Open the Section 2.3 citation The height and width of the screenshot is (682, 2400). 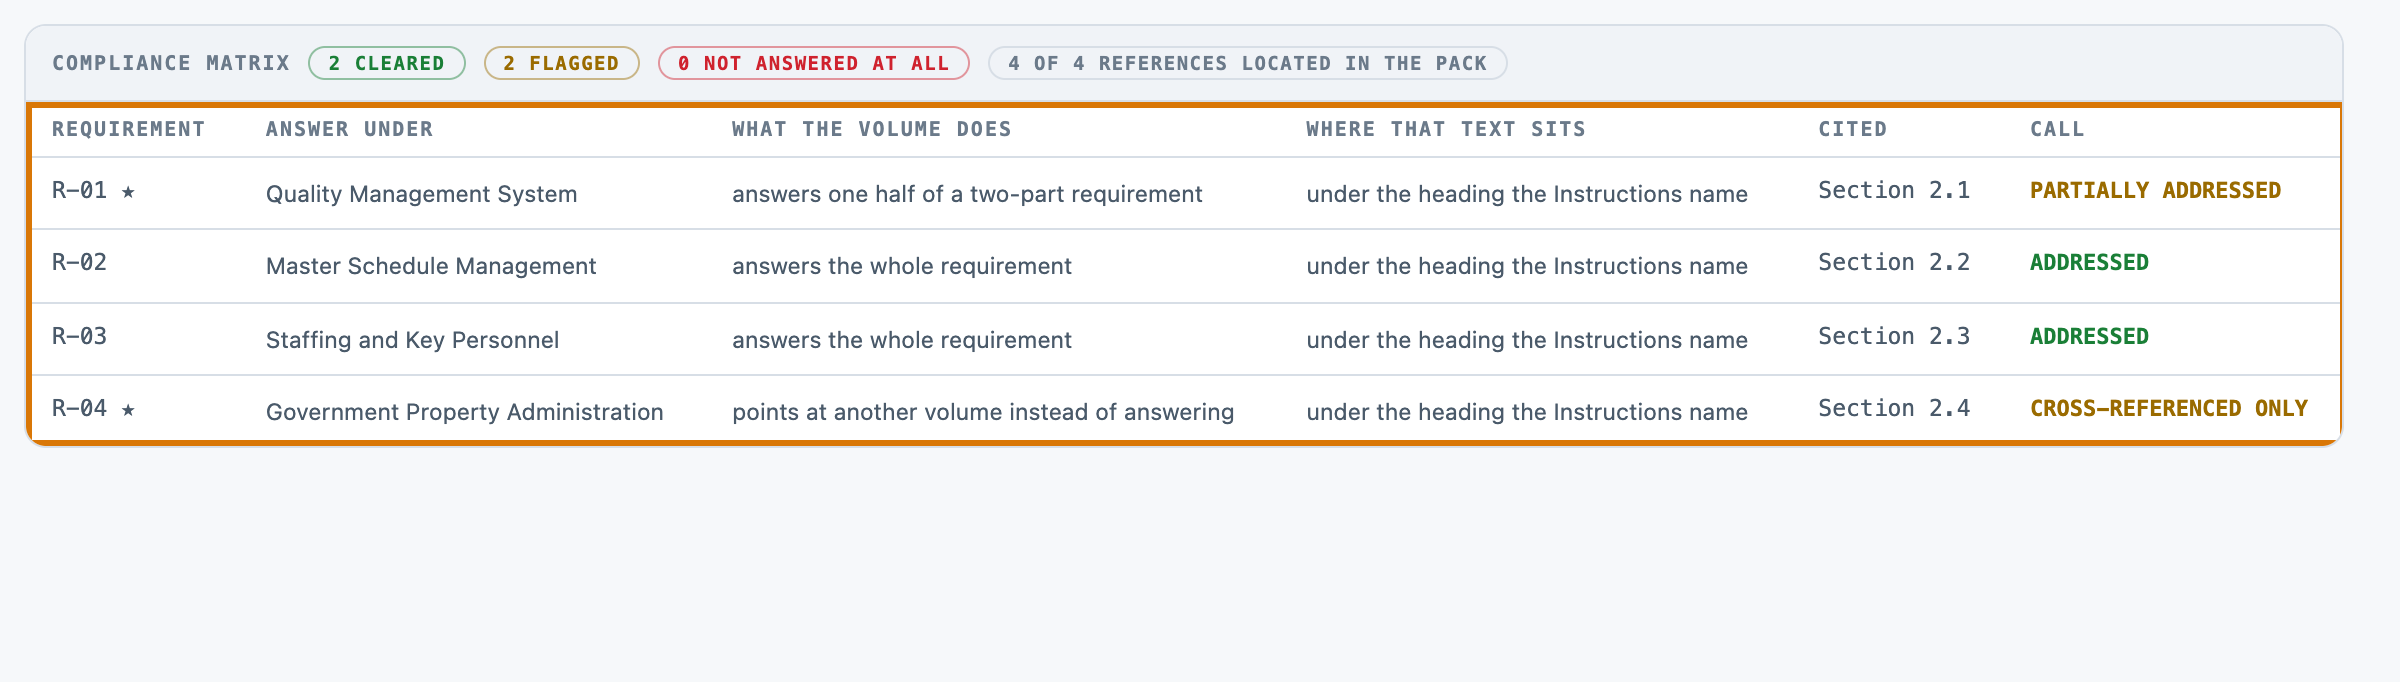tap(1894, 336)
